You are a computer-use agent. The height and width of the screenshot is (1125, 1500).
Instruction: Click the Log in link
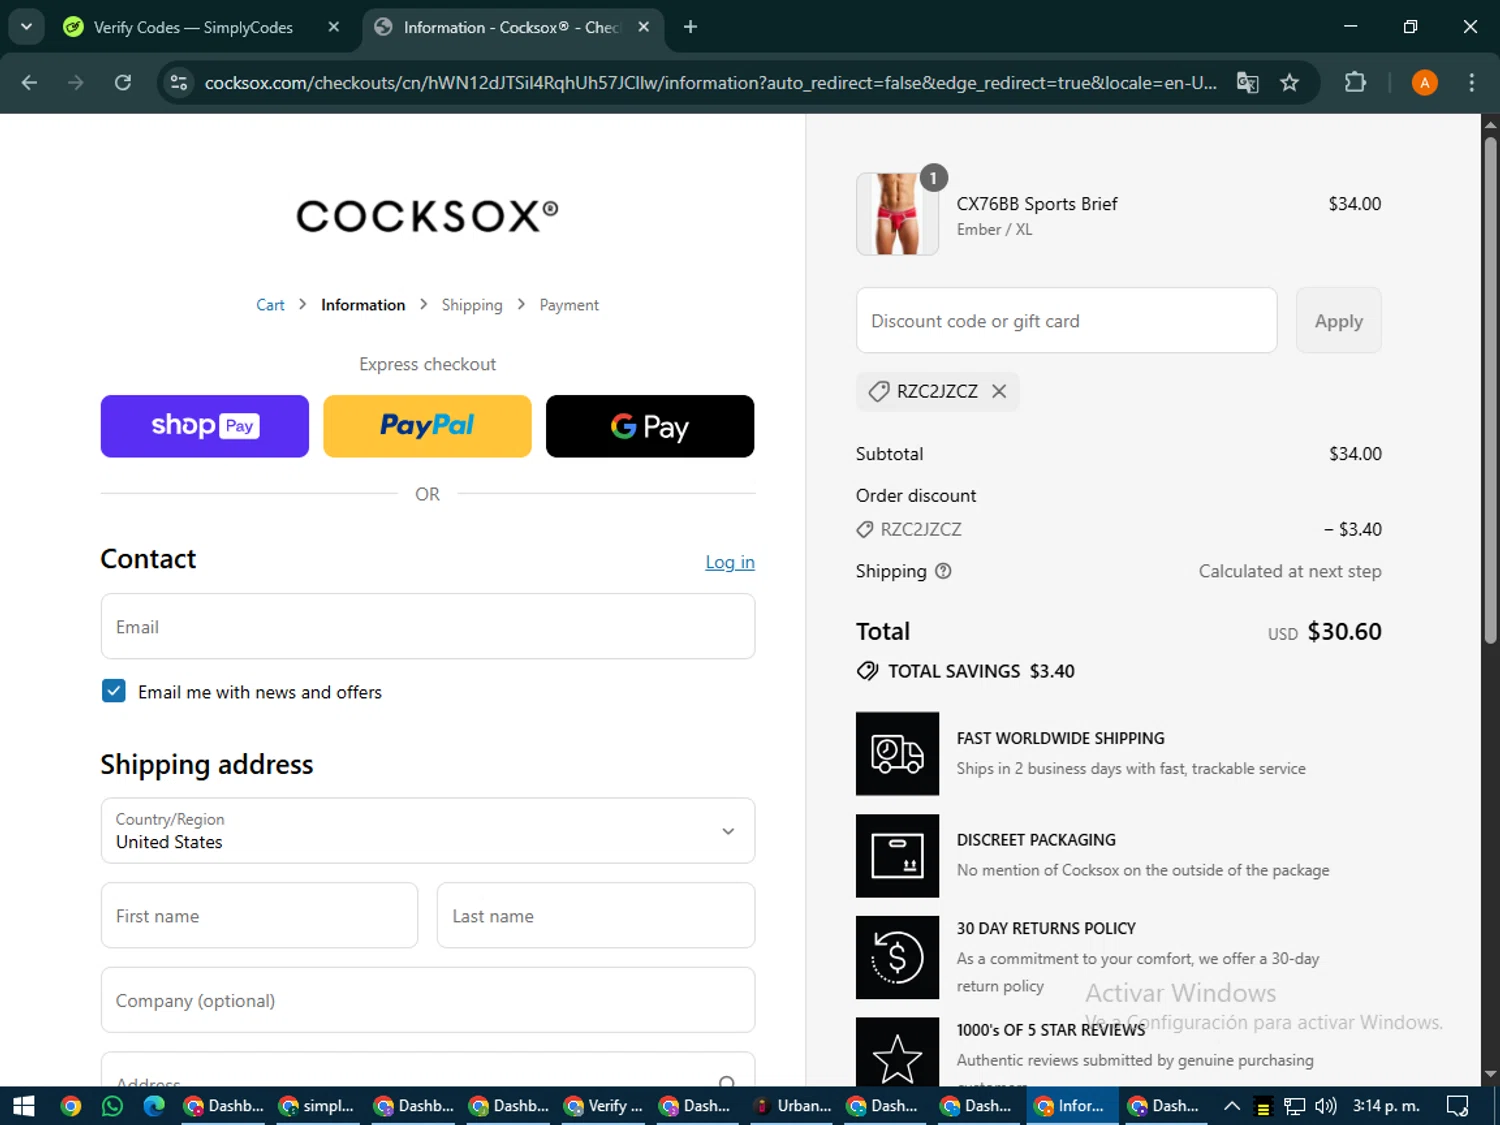pos(730,562)
